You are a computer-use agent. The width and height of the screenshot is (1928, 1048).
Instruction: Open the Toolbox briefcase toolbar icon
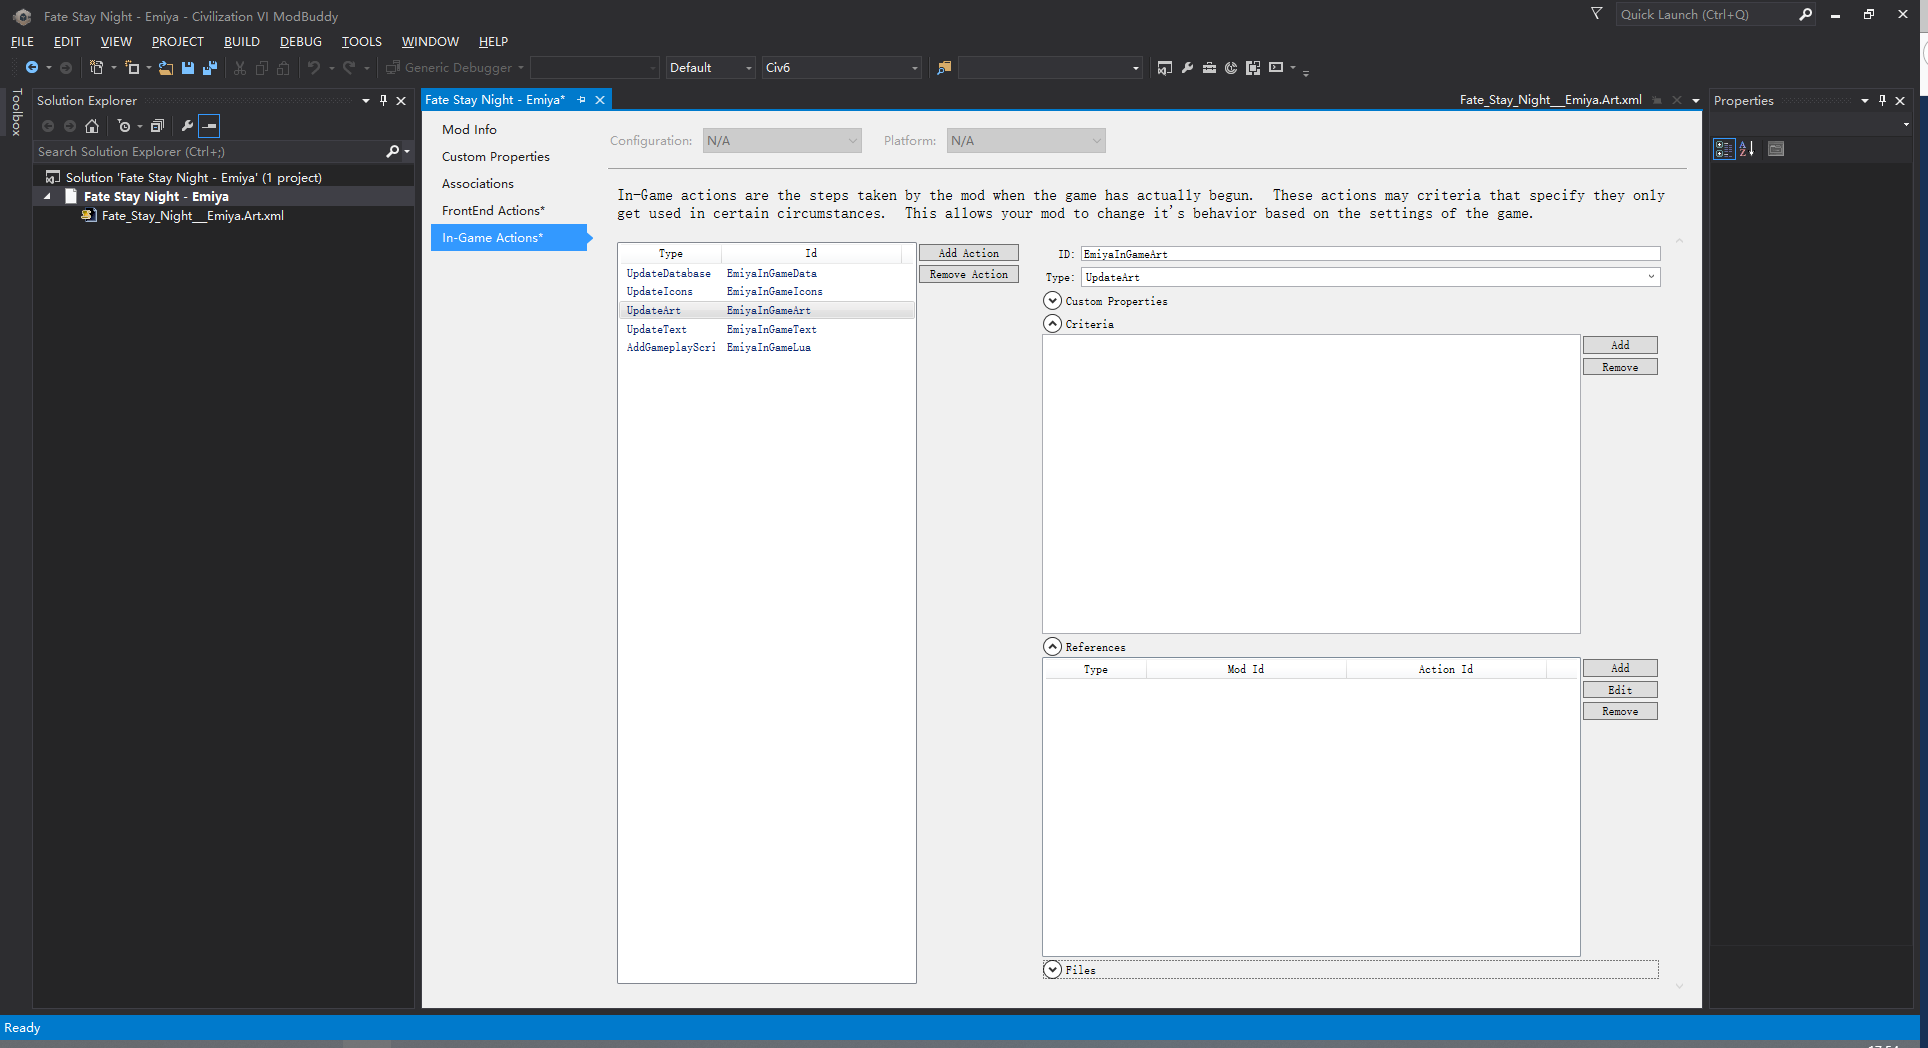pyautogui.click(x=1209, y=68)
